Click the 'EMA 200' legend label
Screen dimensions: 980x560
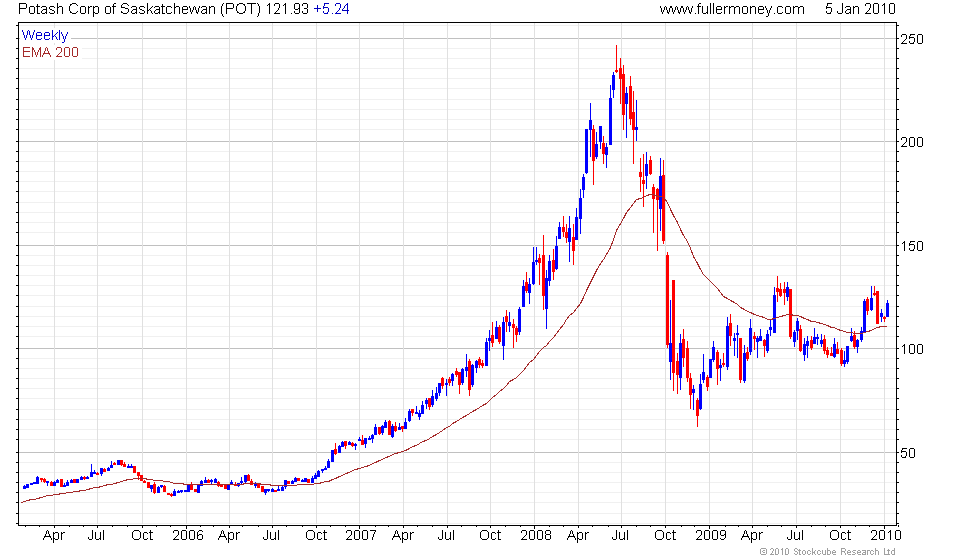point(50,52)
